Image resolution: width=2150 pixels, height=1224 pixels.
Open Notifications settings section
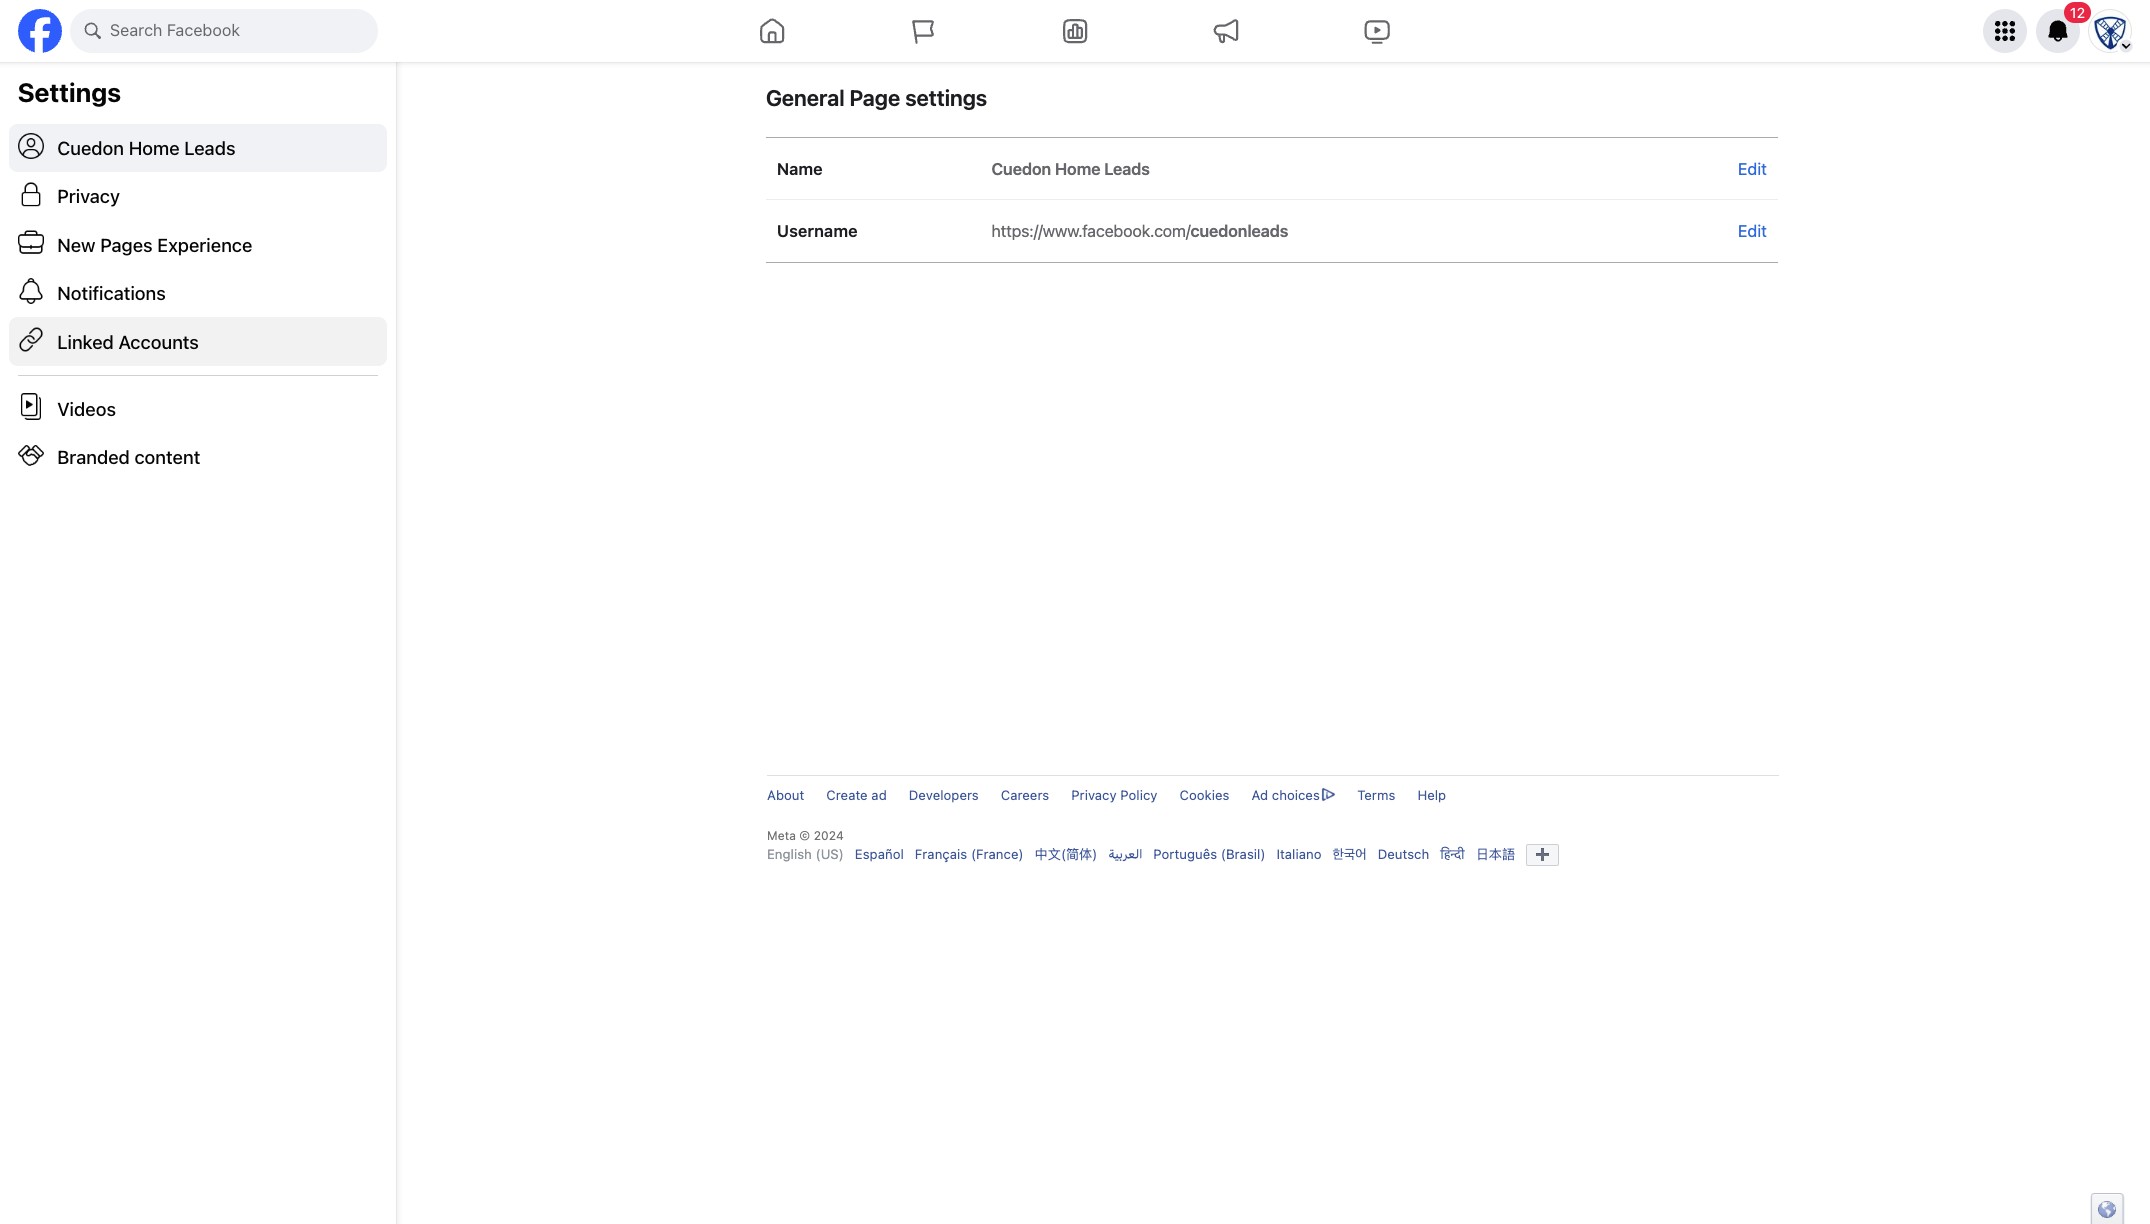click(x=198, y=293)
